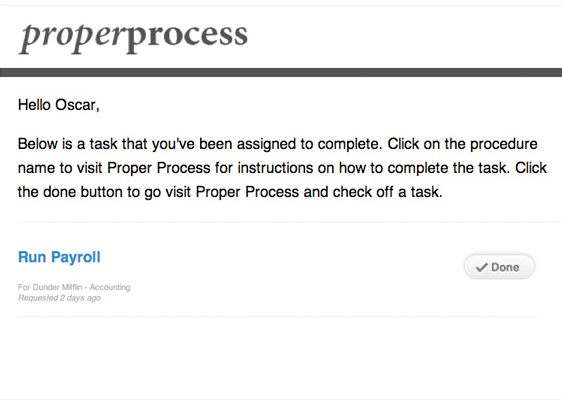Click the 'procedure' word in instructions

[504, 144]
